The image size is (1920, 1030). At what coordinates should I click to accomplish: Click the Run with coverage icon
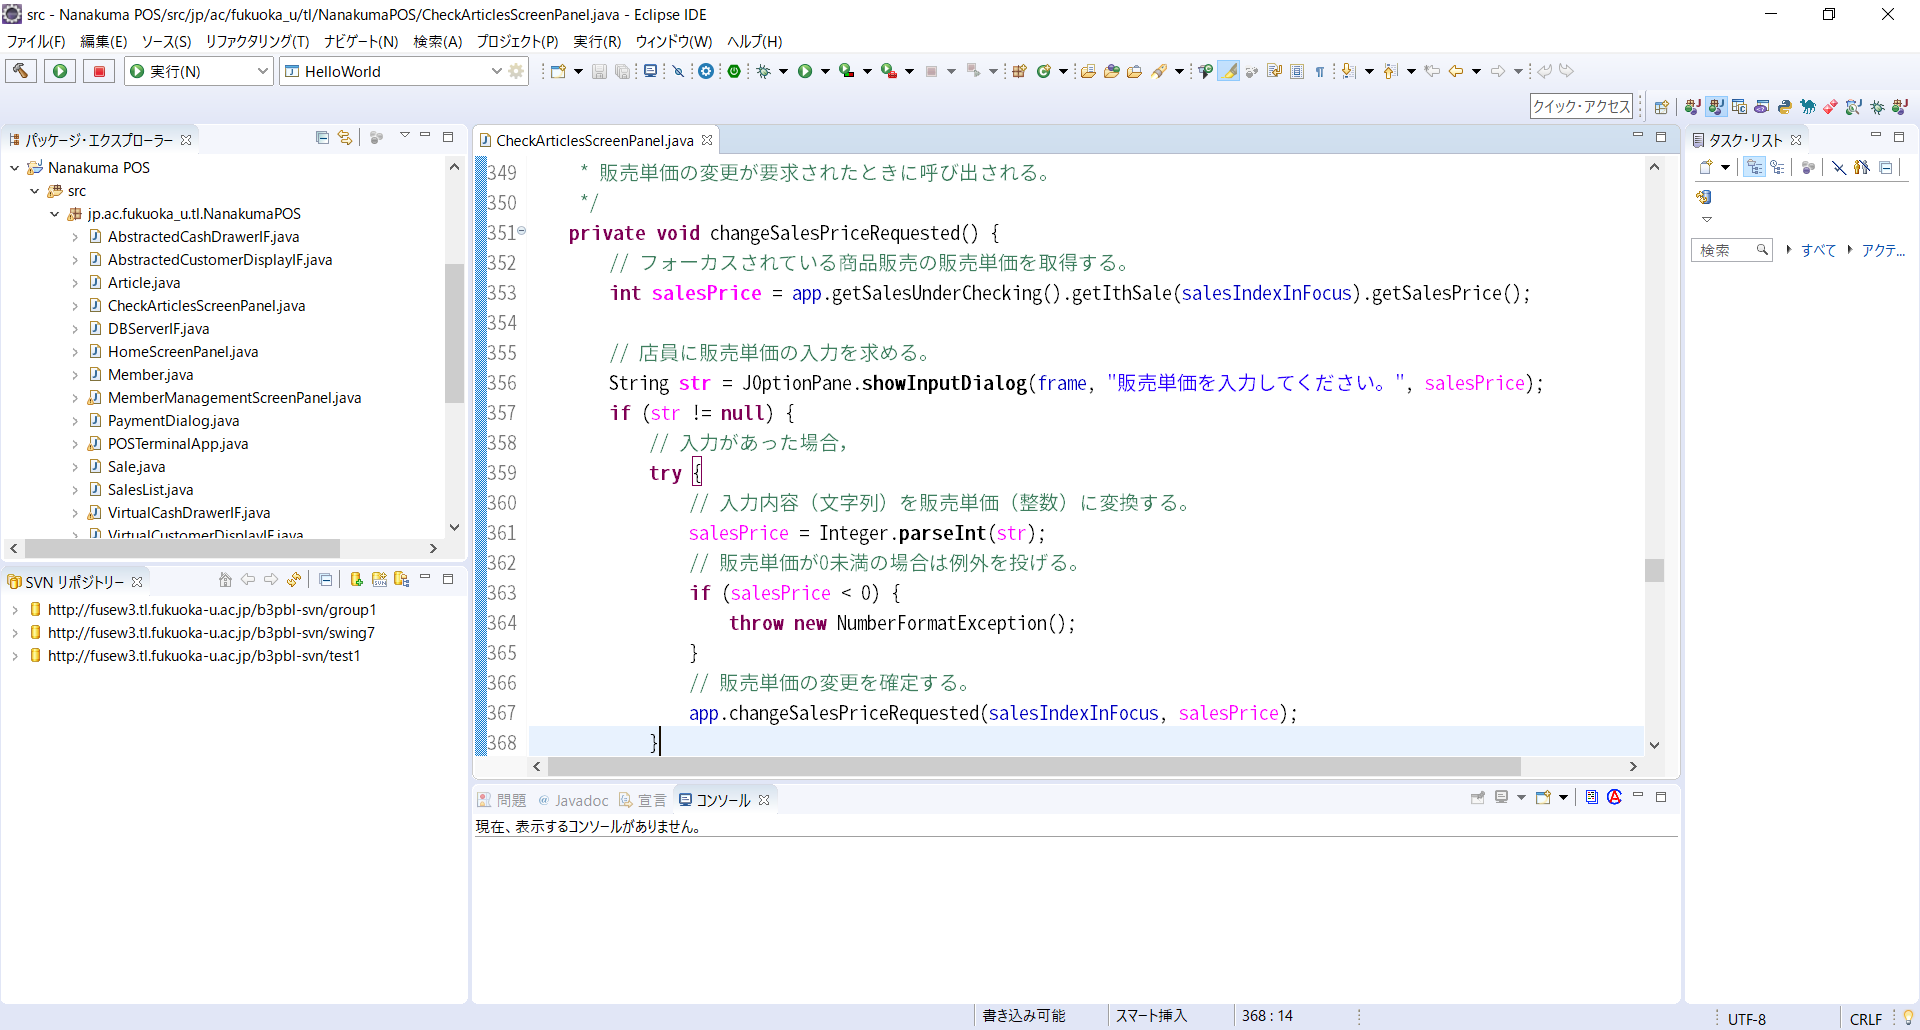coord(847,71)
